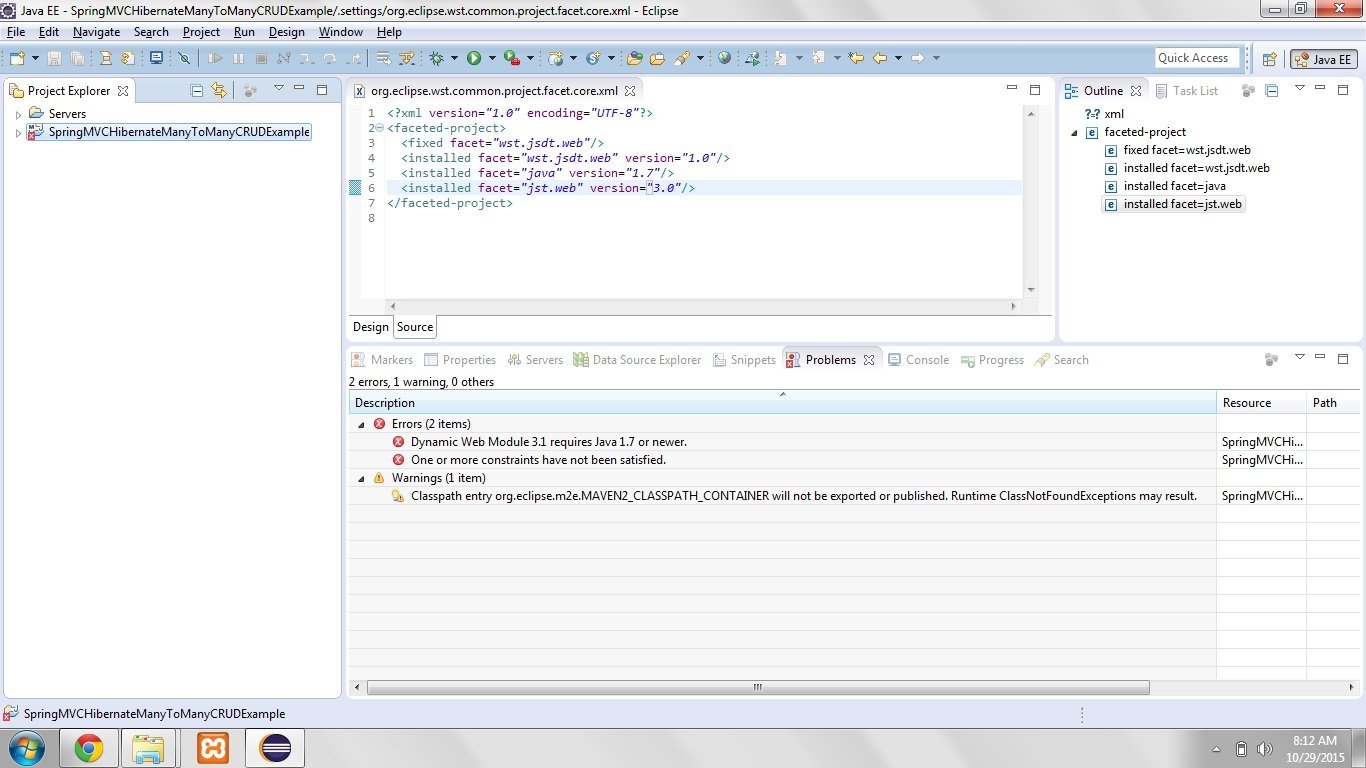This screenshot has width=1366, height=768.
Task: Open the Window menu
Action: pyautogui.click(x=341, y=32)
